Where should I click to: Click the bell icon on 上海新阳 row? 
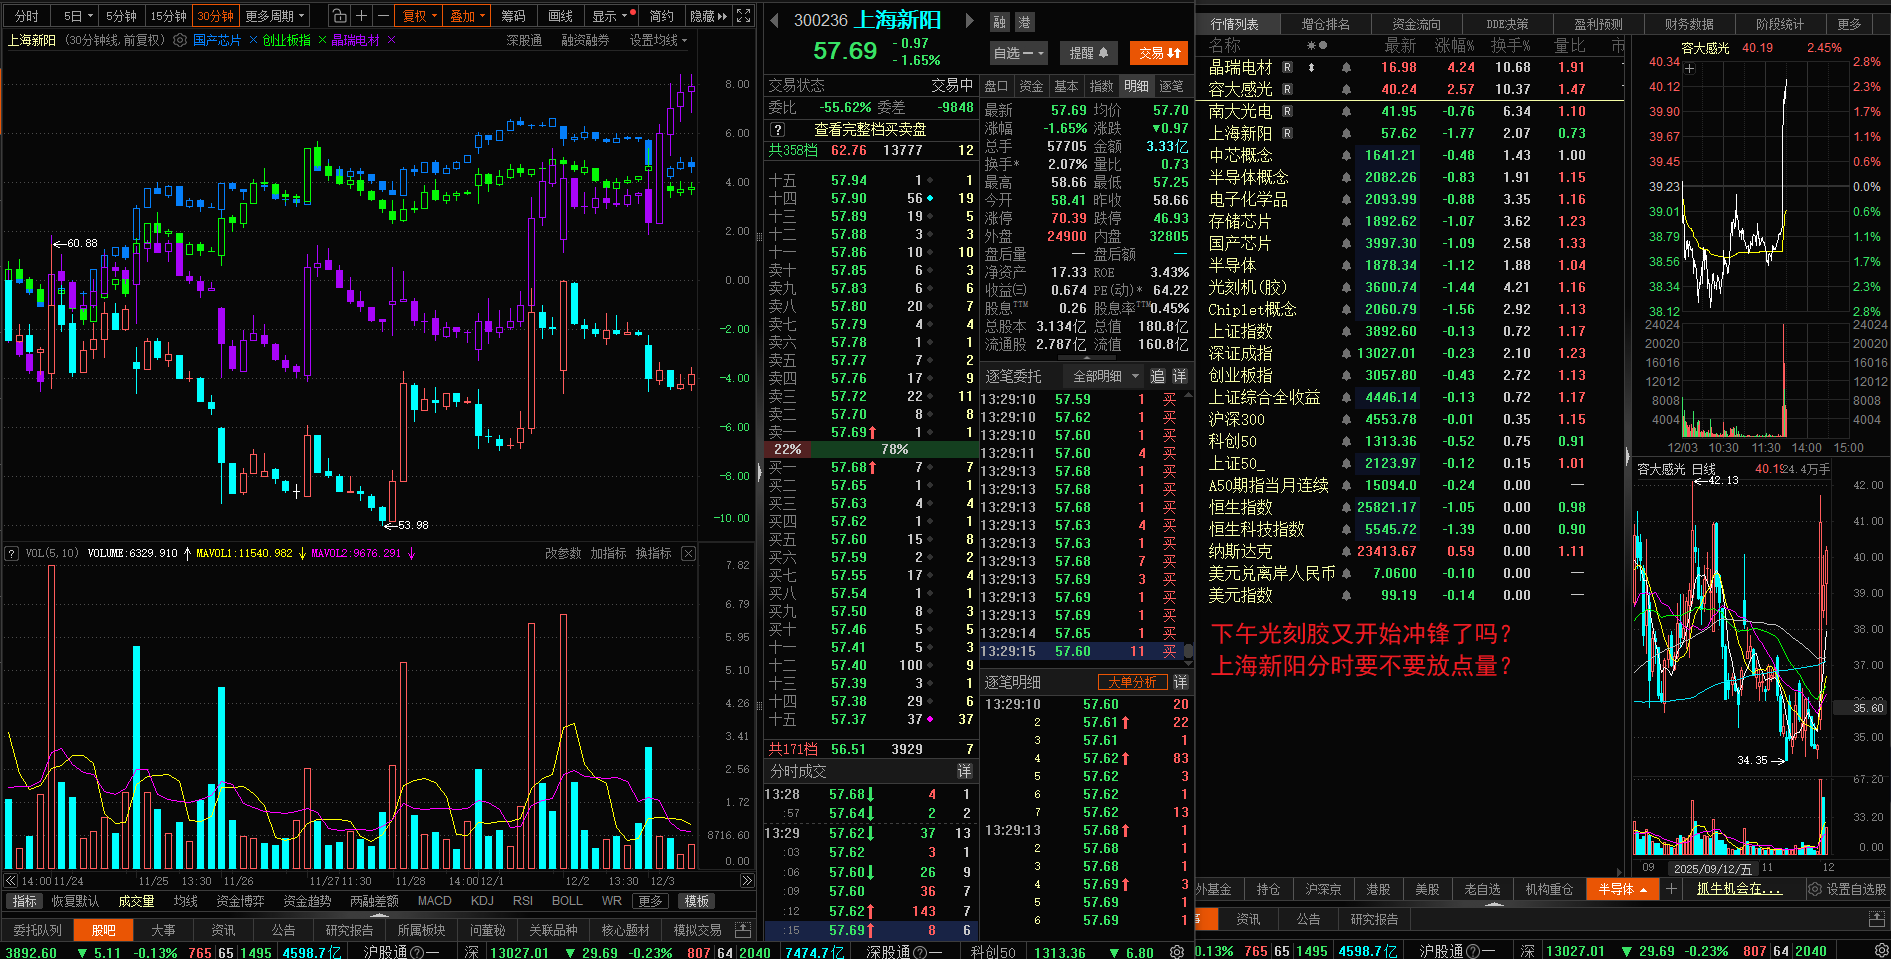click(1346, 133)
